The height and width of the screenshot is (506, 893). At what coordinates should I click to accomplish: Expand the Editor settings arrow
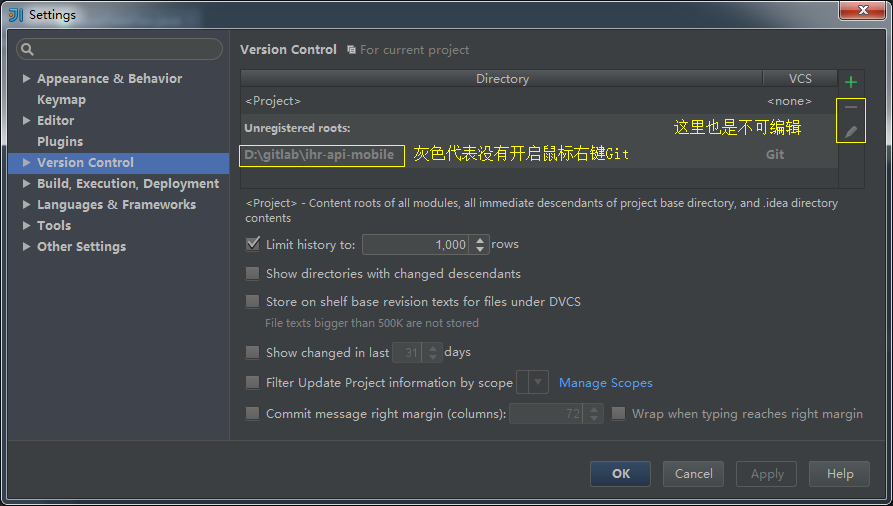(x=26, y=120)
